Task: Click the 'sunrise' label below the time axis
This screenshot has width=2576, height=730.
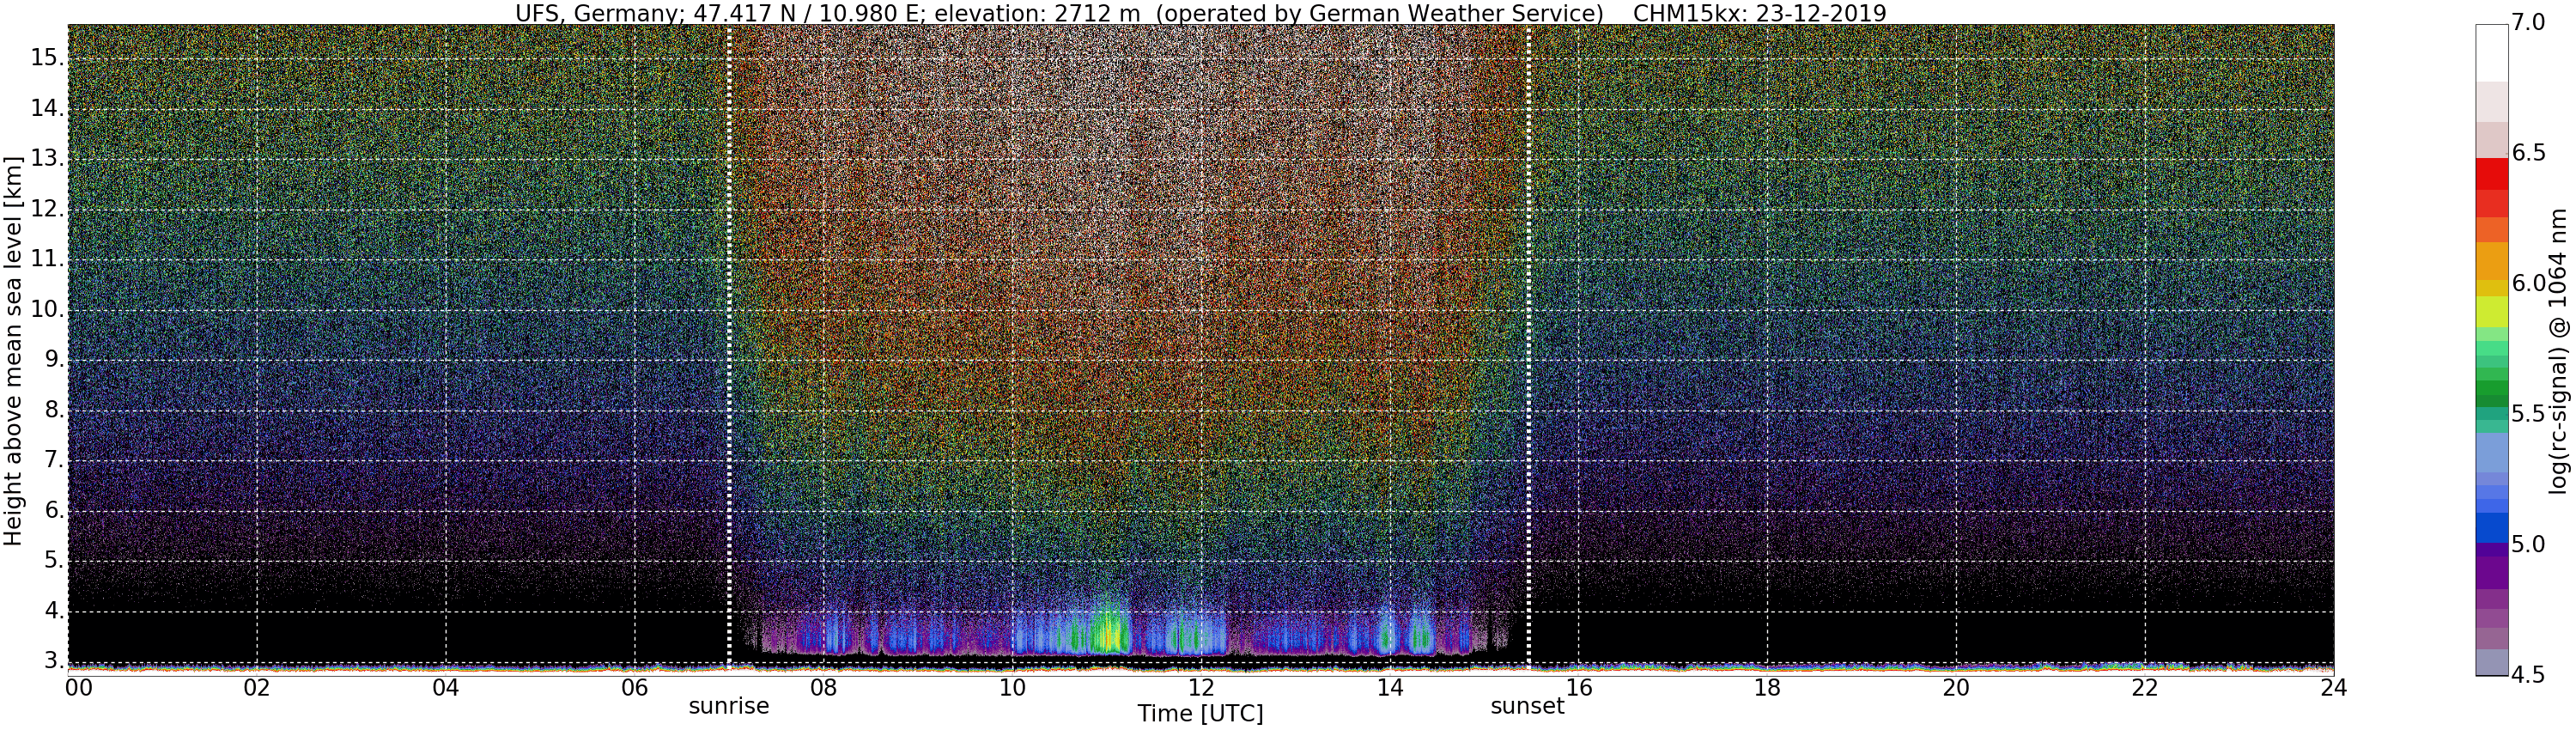Action: (729, 706)
